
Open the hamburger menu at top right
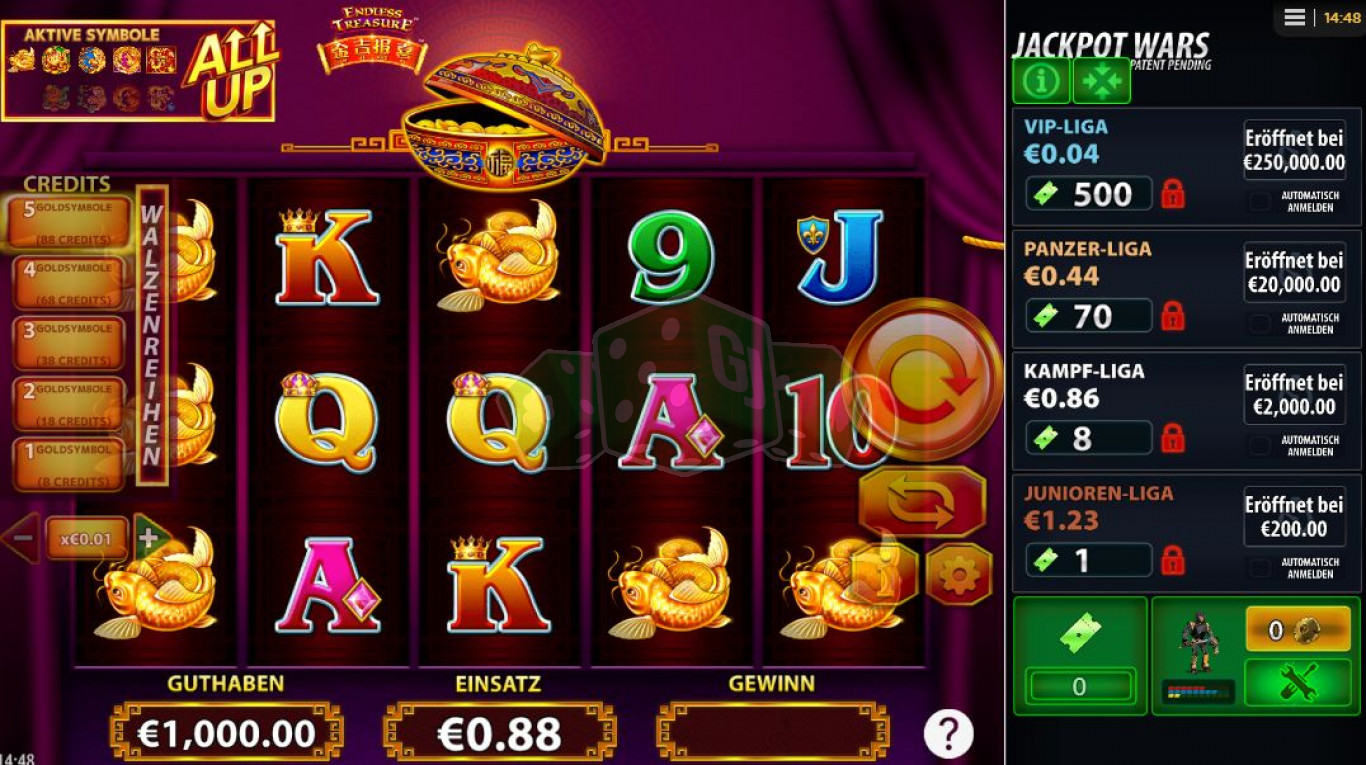tap(1295, 17)
